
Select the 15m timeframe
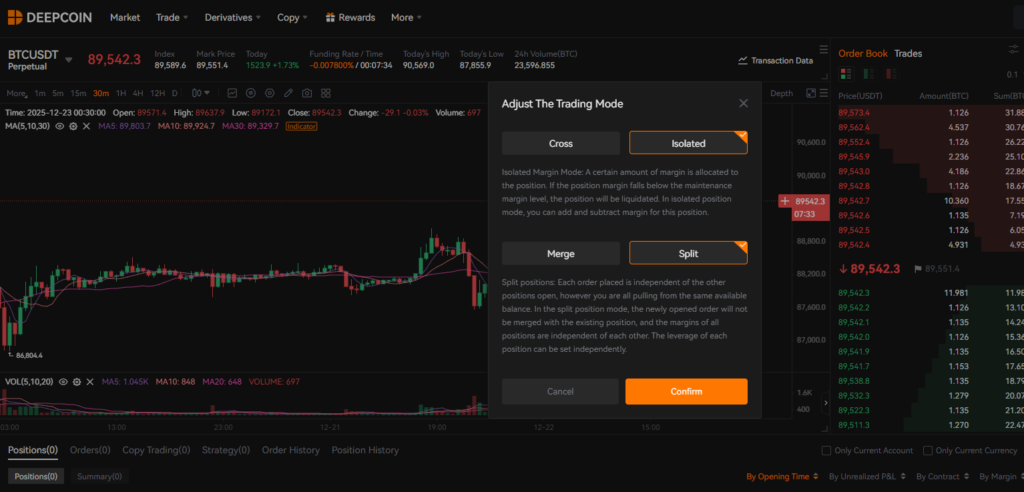pos(78,93)
